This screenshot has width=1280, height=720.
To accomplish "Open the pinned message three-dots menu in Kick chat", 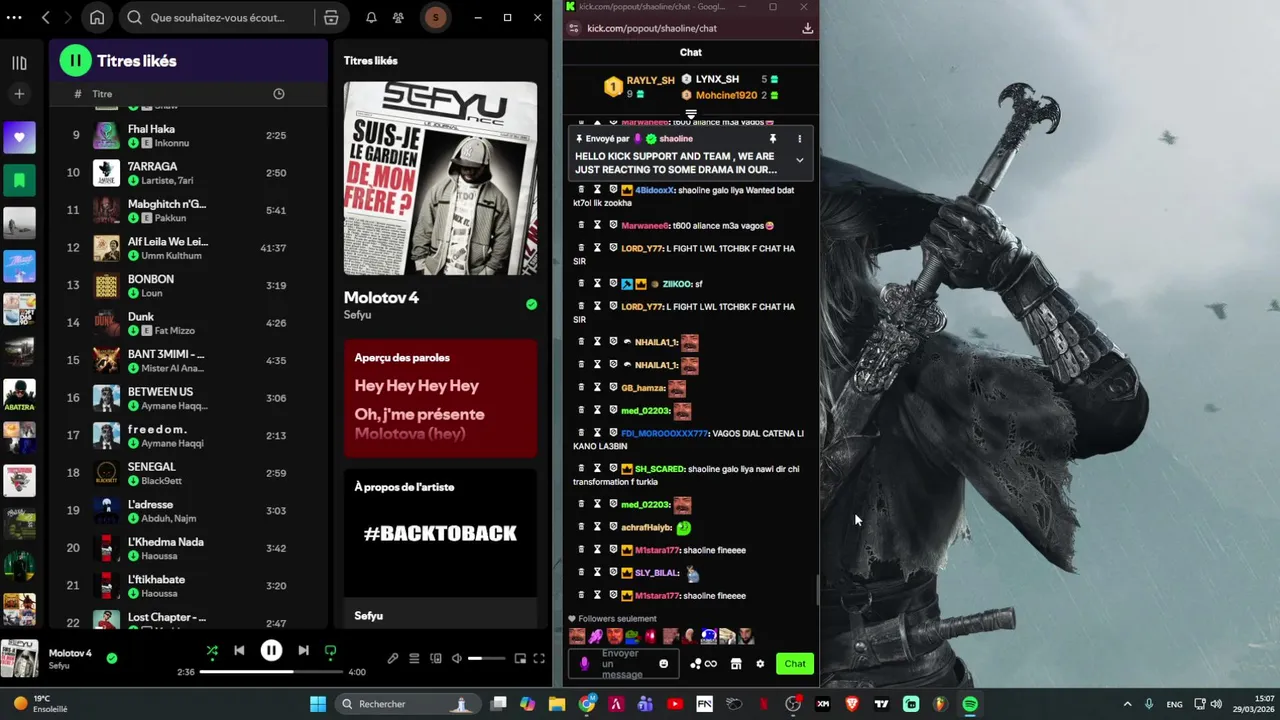I will point(799,139).
